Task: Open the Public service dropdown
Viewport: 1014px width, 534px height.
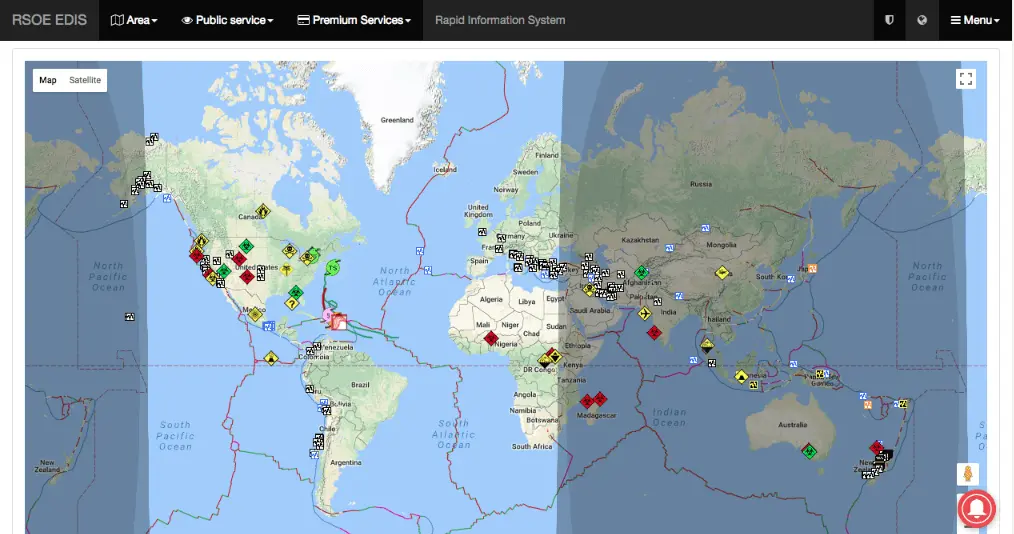Action: (x=227, y=20)
